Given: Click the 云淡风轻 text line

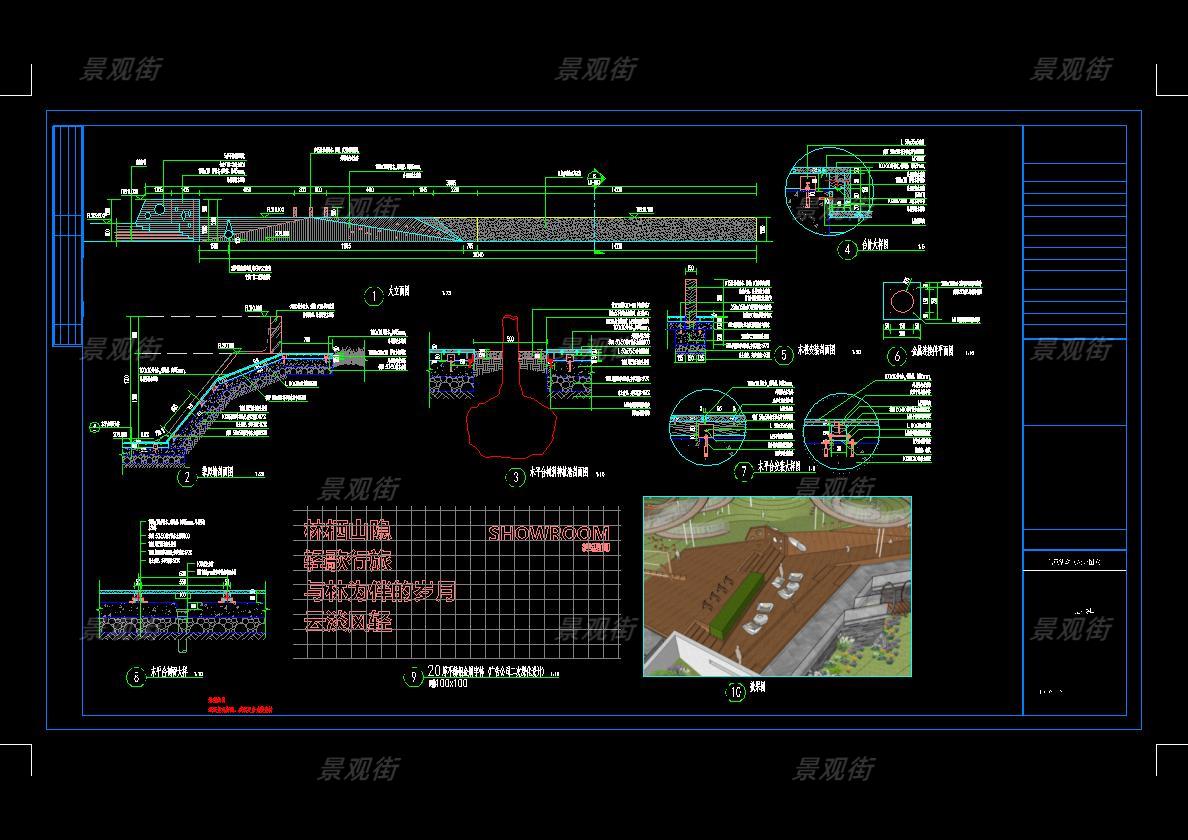Looking at the screenshot, I should pyautogui.click(x=347, y=622).
